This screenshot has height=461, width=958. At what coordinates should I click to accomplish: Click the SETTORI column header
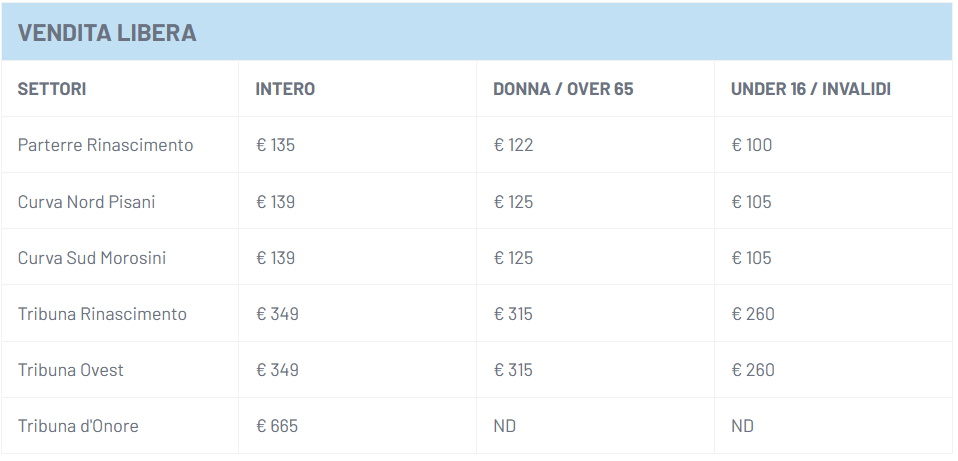click(52, 89)
